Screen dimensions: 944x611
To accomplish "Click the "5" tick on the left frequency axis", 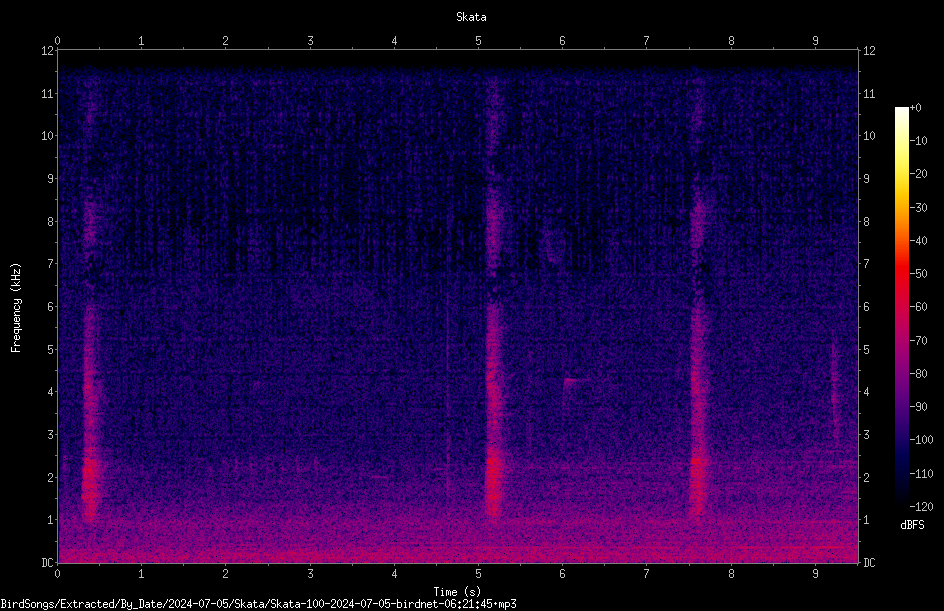I will 51,349.
